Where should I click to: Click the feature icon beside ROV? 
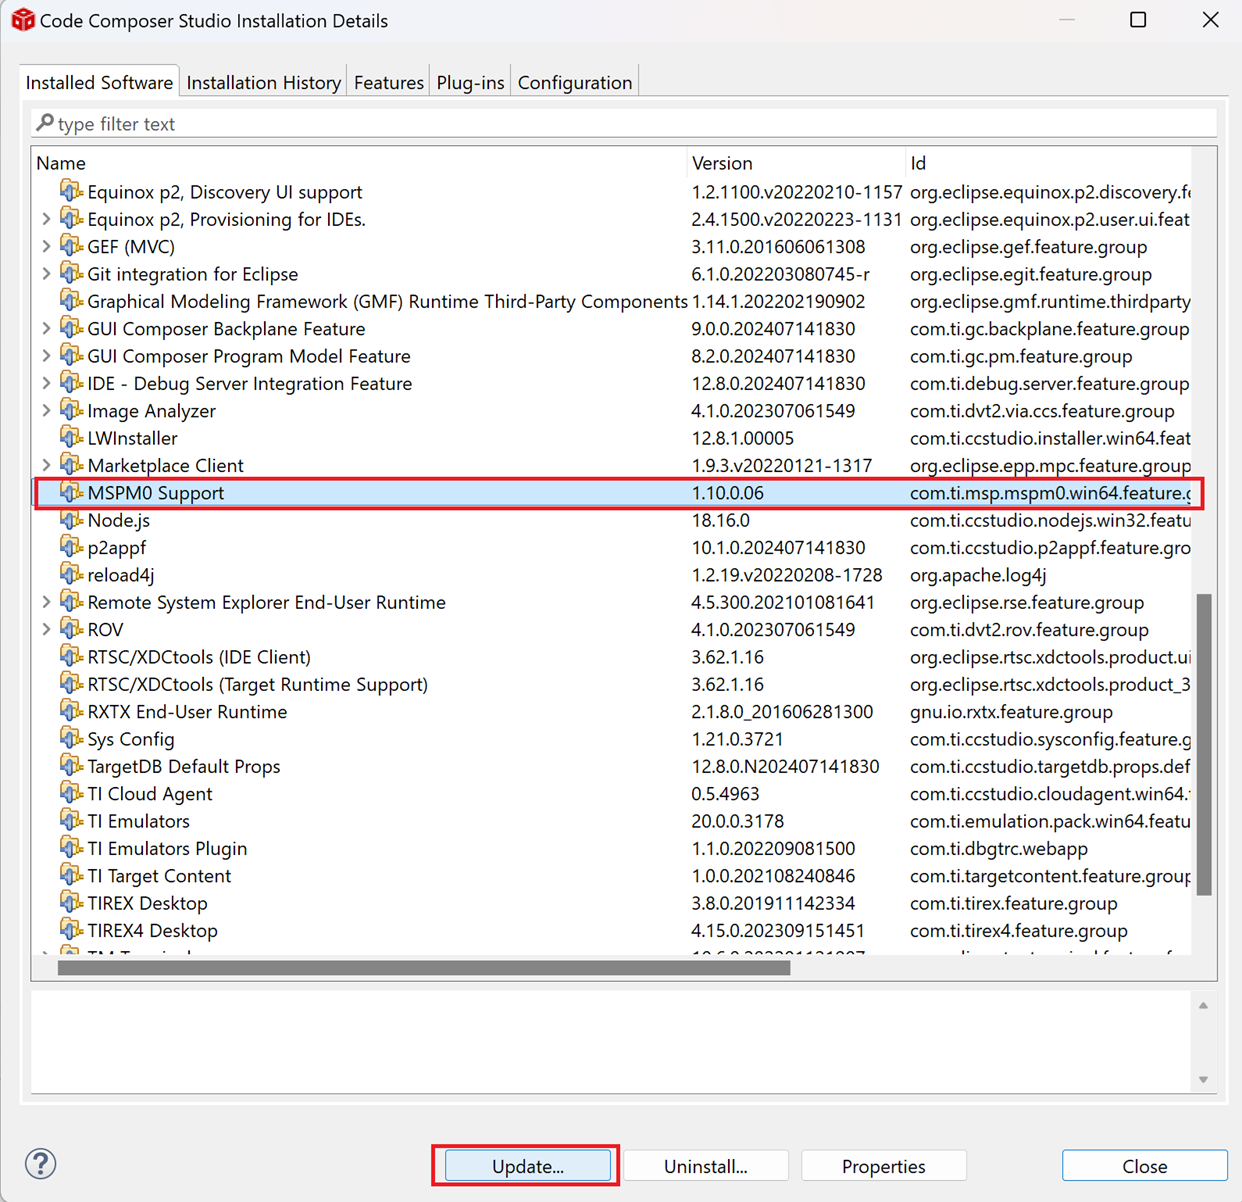71,629
